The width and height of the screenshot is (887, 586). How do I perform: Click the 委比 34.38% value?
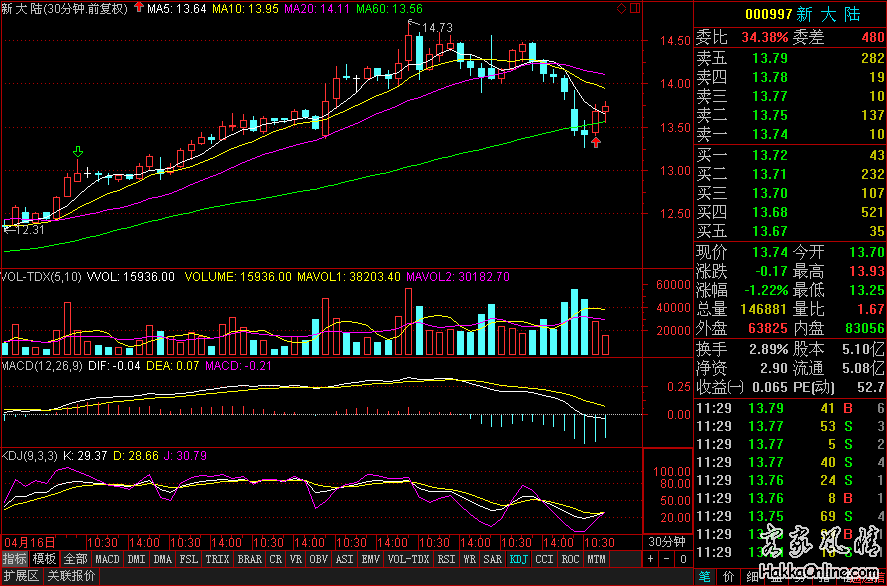pos(765,38)
